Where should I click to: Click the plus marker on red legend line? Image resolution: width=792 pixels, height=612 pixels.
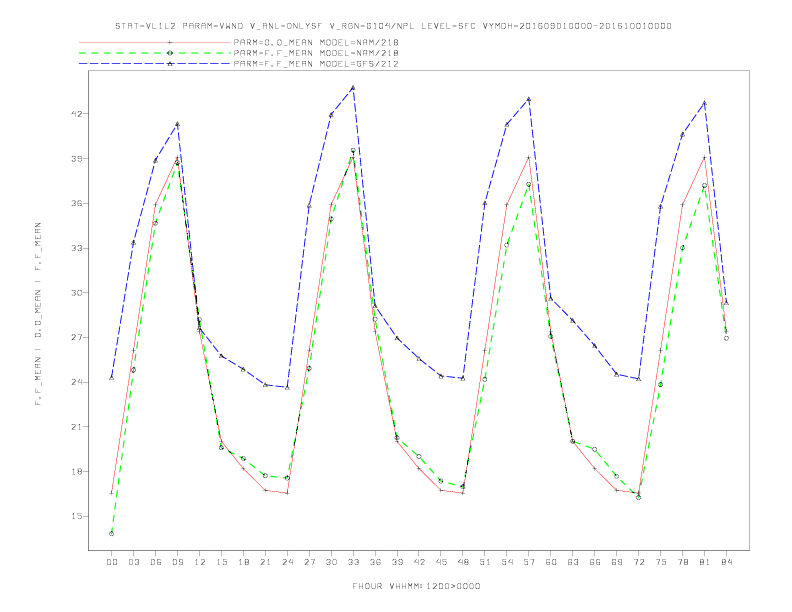pos(170,42)
